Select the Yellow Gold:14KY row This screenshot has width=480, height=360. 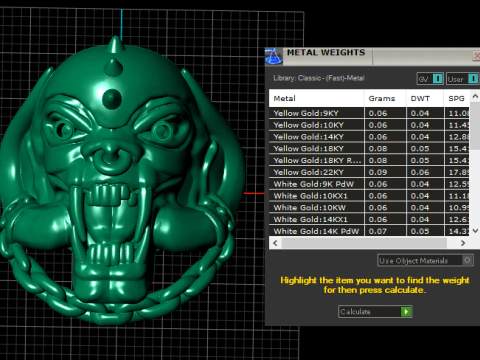[x=369, y=137]
